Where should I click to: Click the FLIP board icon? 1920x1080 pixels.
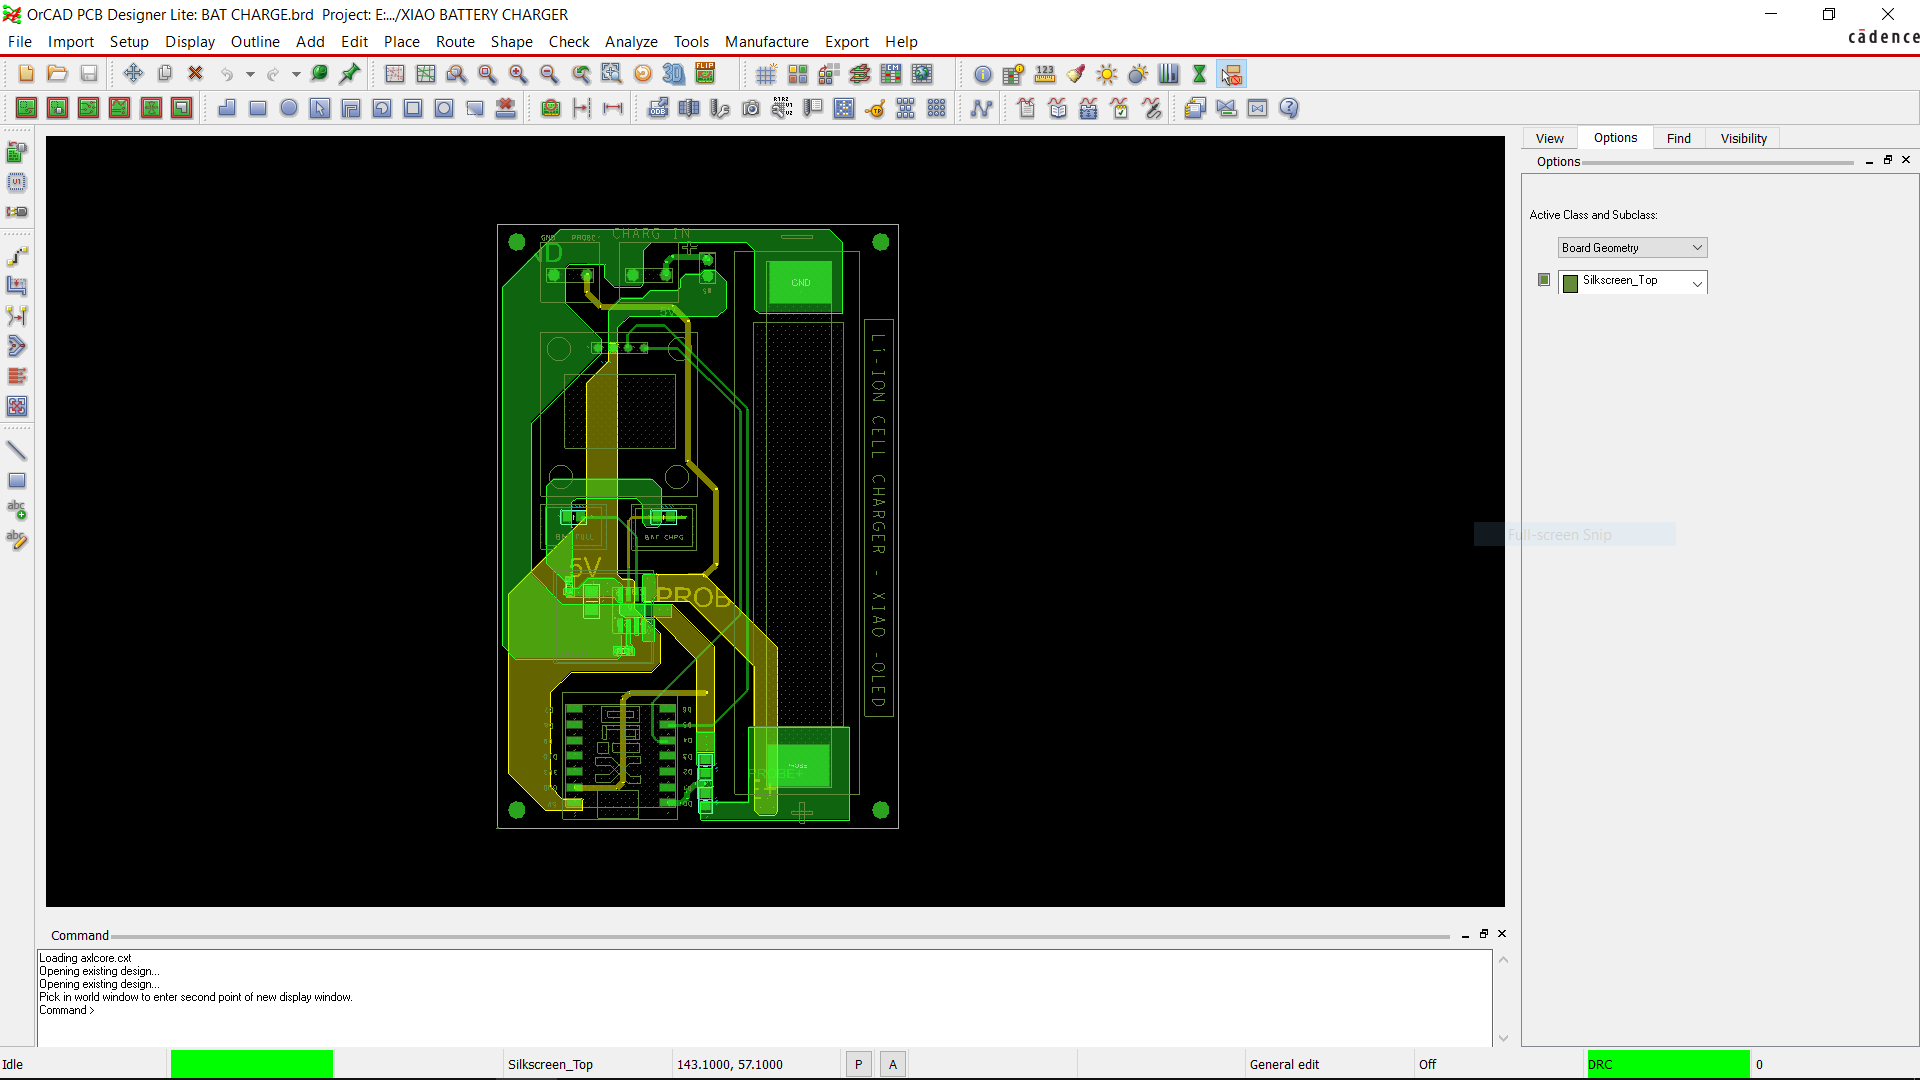705,73
